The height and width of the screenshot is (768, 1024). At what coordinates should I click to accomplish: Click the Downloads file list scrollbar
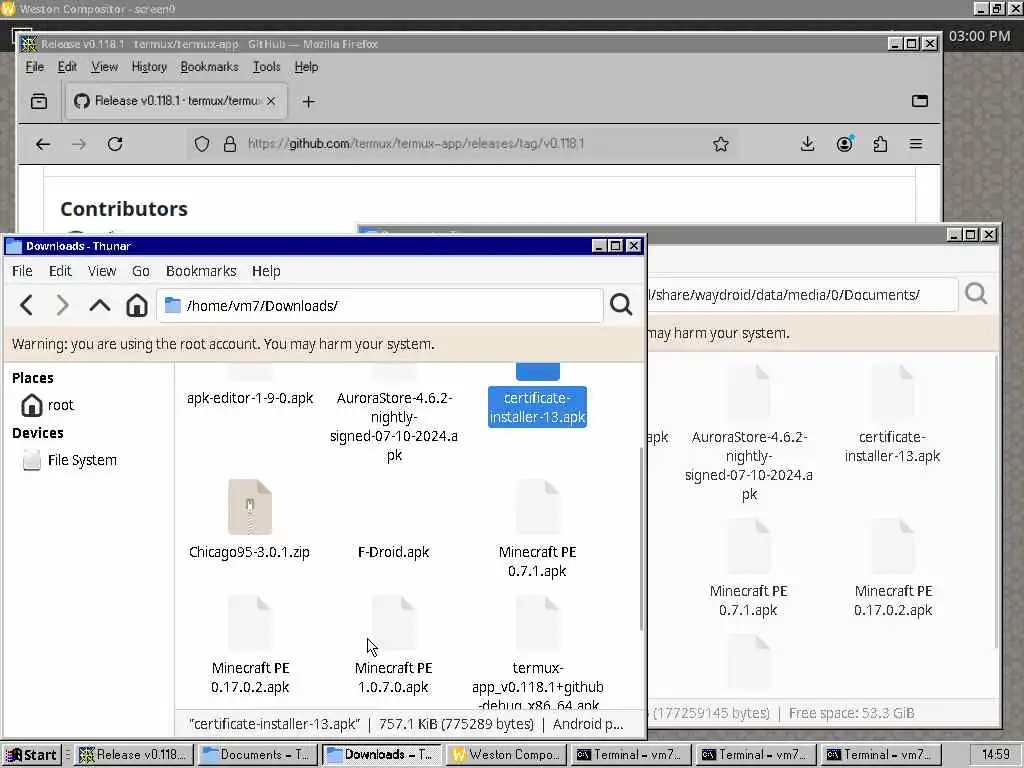641,537
